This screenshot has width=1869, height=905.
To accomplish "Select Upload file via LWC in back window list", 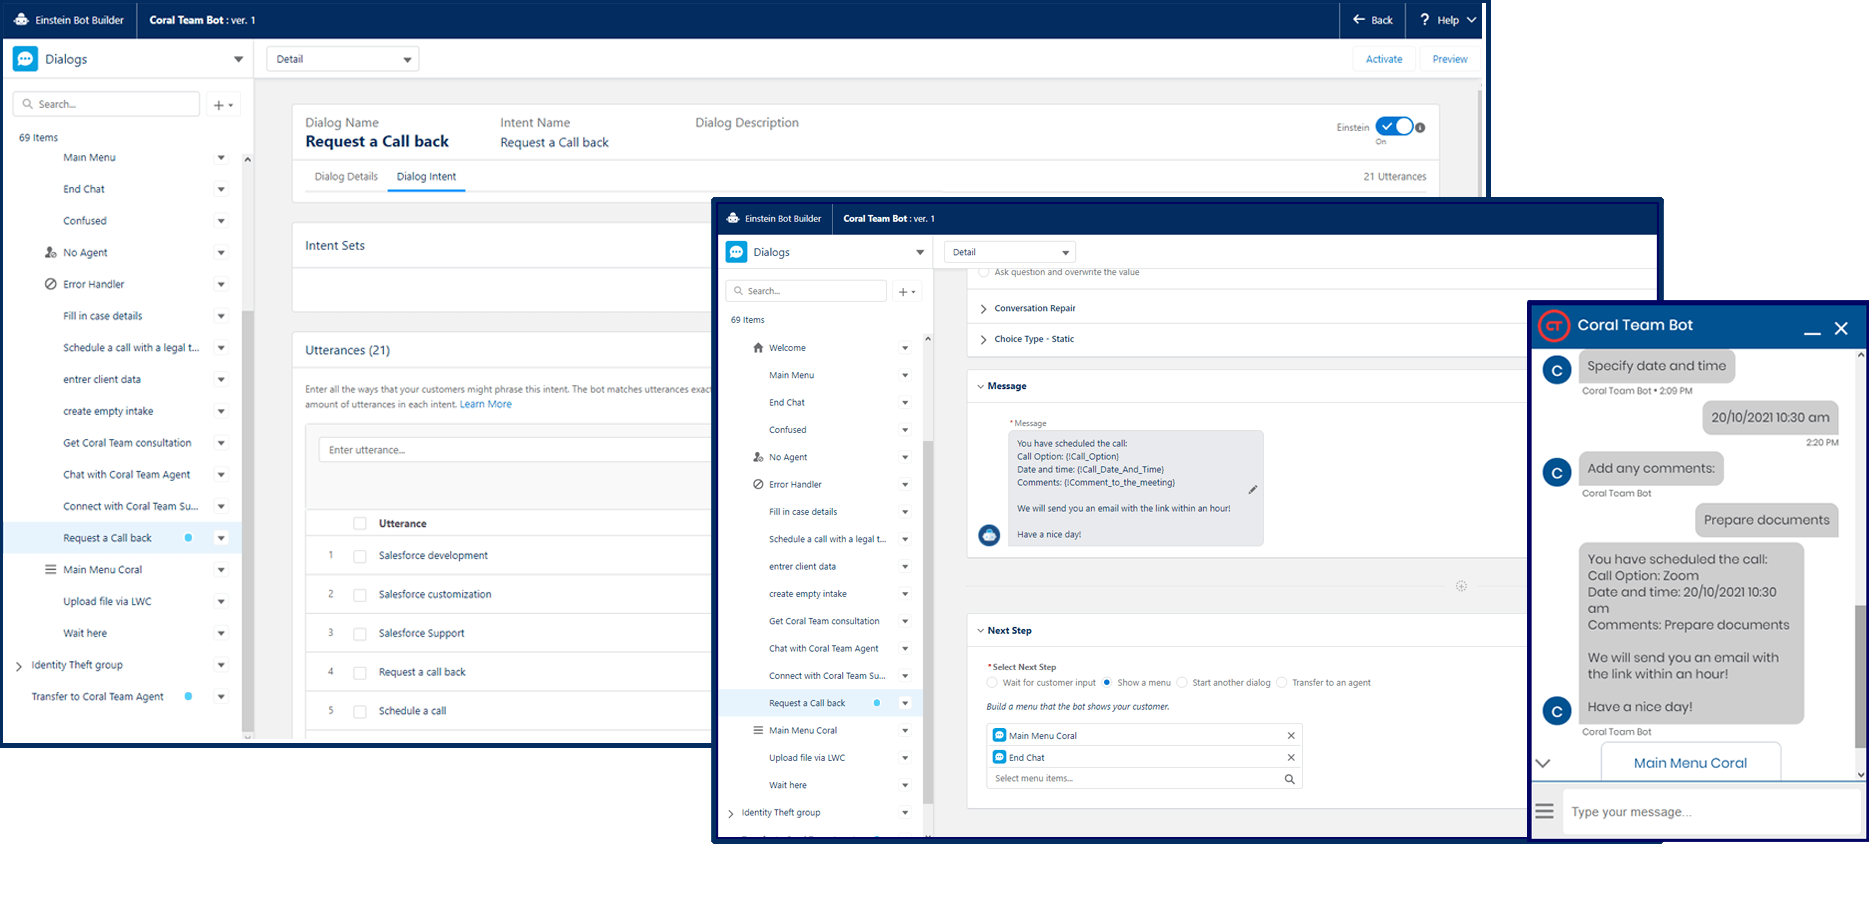I will click(107, 602).
